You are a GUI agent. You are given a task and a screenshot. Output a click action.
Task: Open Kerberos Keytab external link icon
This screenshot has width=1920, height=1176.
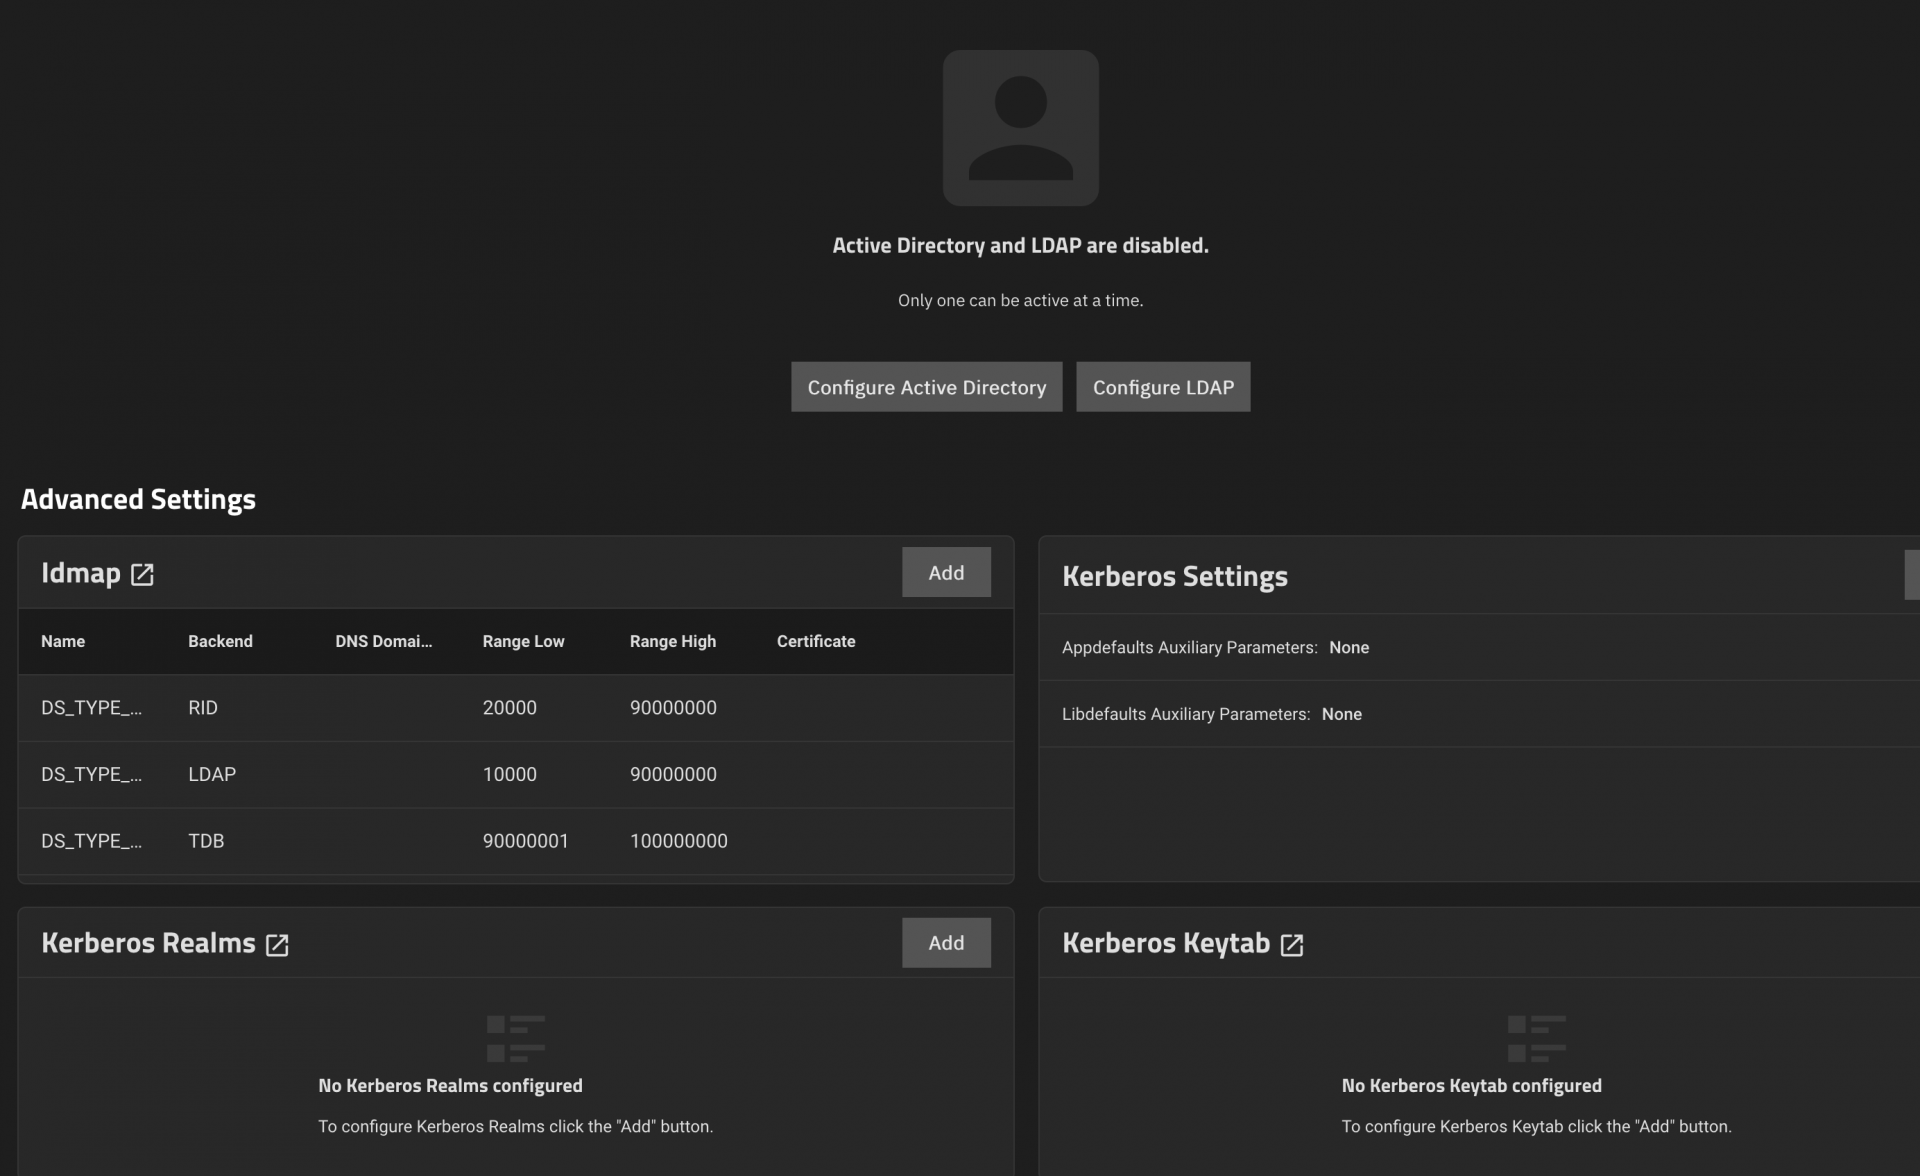tap(1292, 945)
